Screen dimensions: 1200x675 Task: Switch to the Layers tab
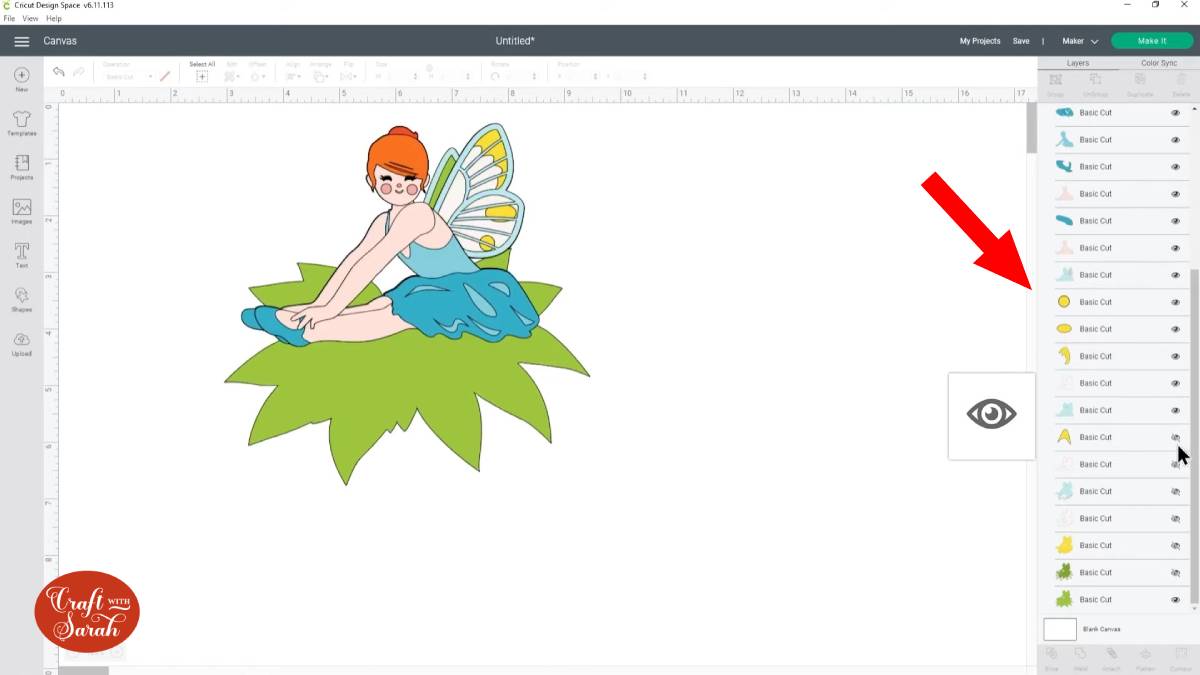pos(1078,63)
